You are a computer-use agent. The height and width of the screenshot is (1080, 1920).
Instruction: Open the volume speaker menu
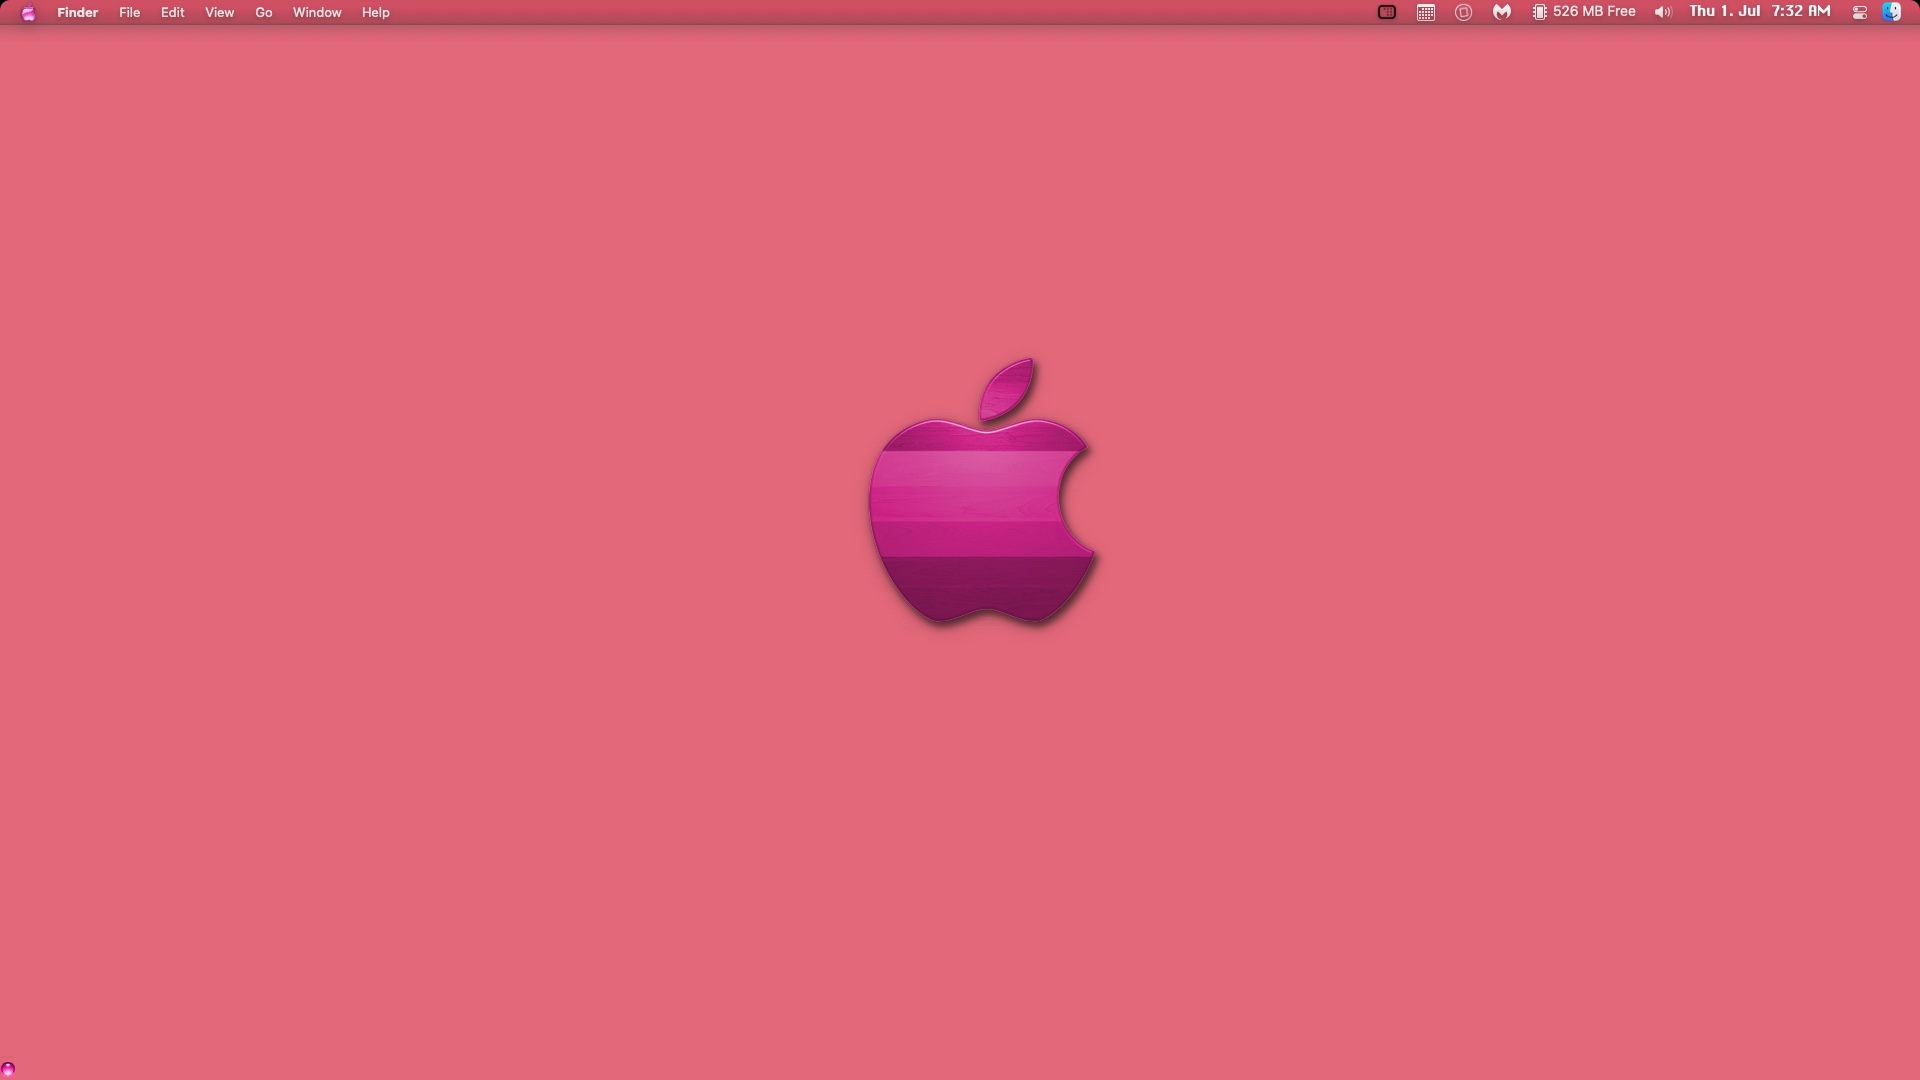1662,13
